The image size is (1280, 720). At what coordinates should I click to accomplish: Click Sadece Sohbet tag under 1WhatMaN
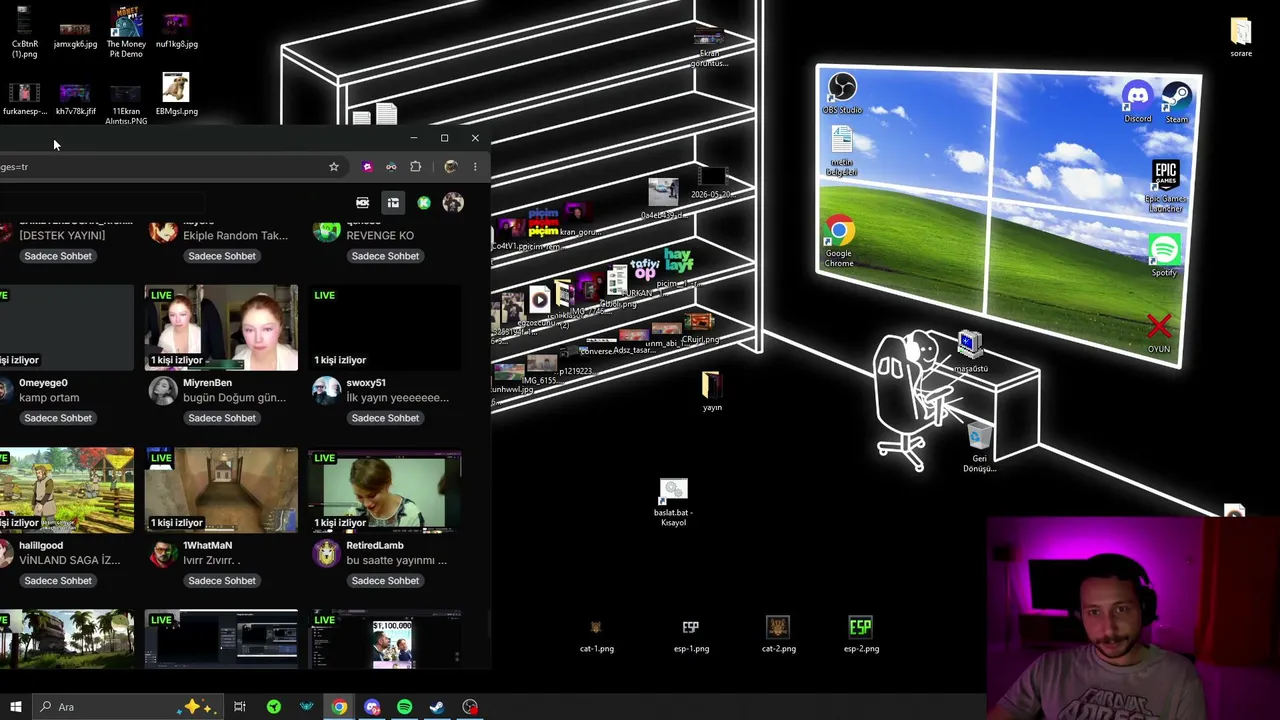[x=222, y=581]
